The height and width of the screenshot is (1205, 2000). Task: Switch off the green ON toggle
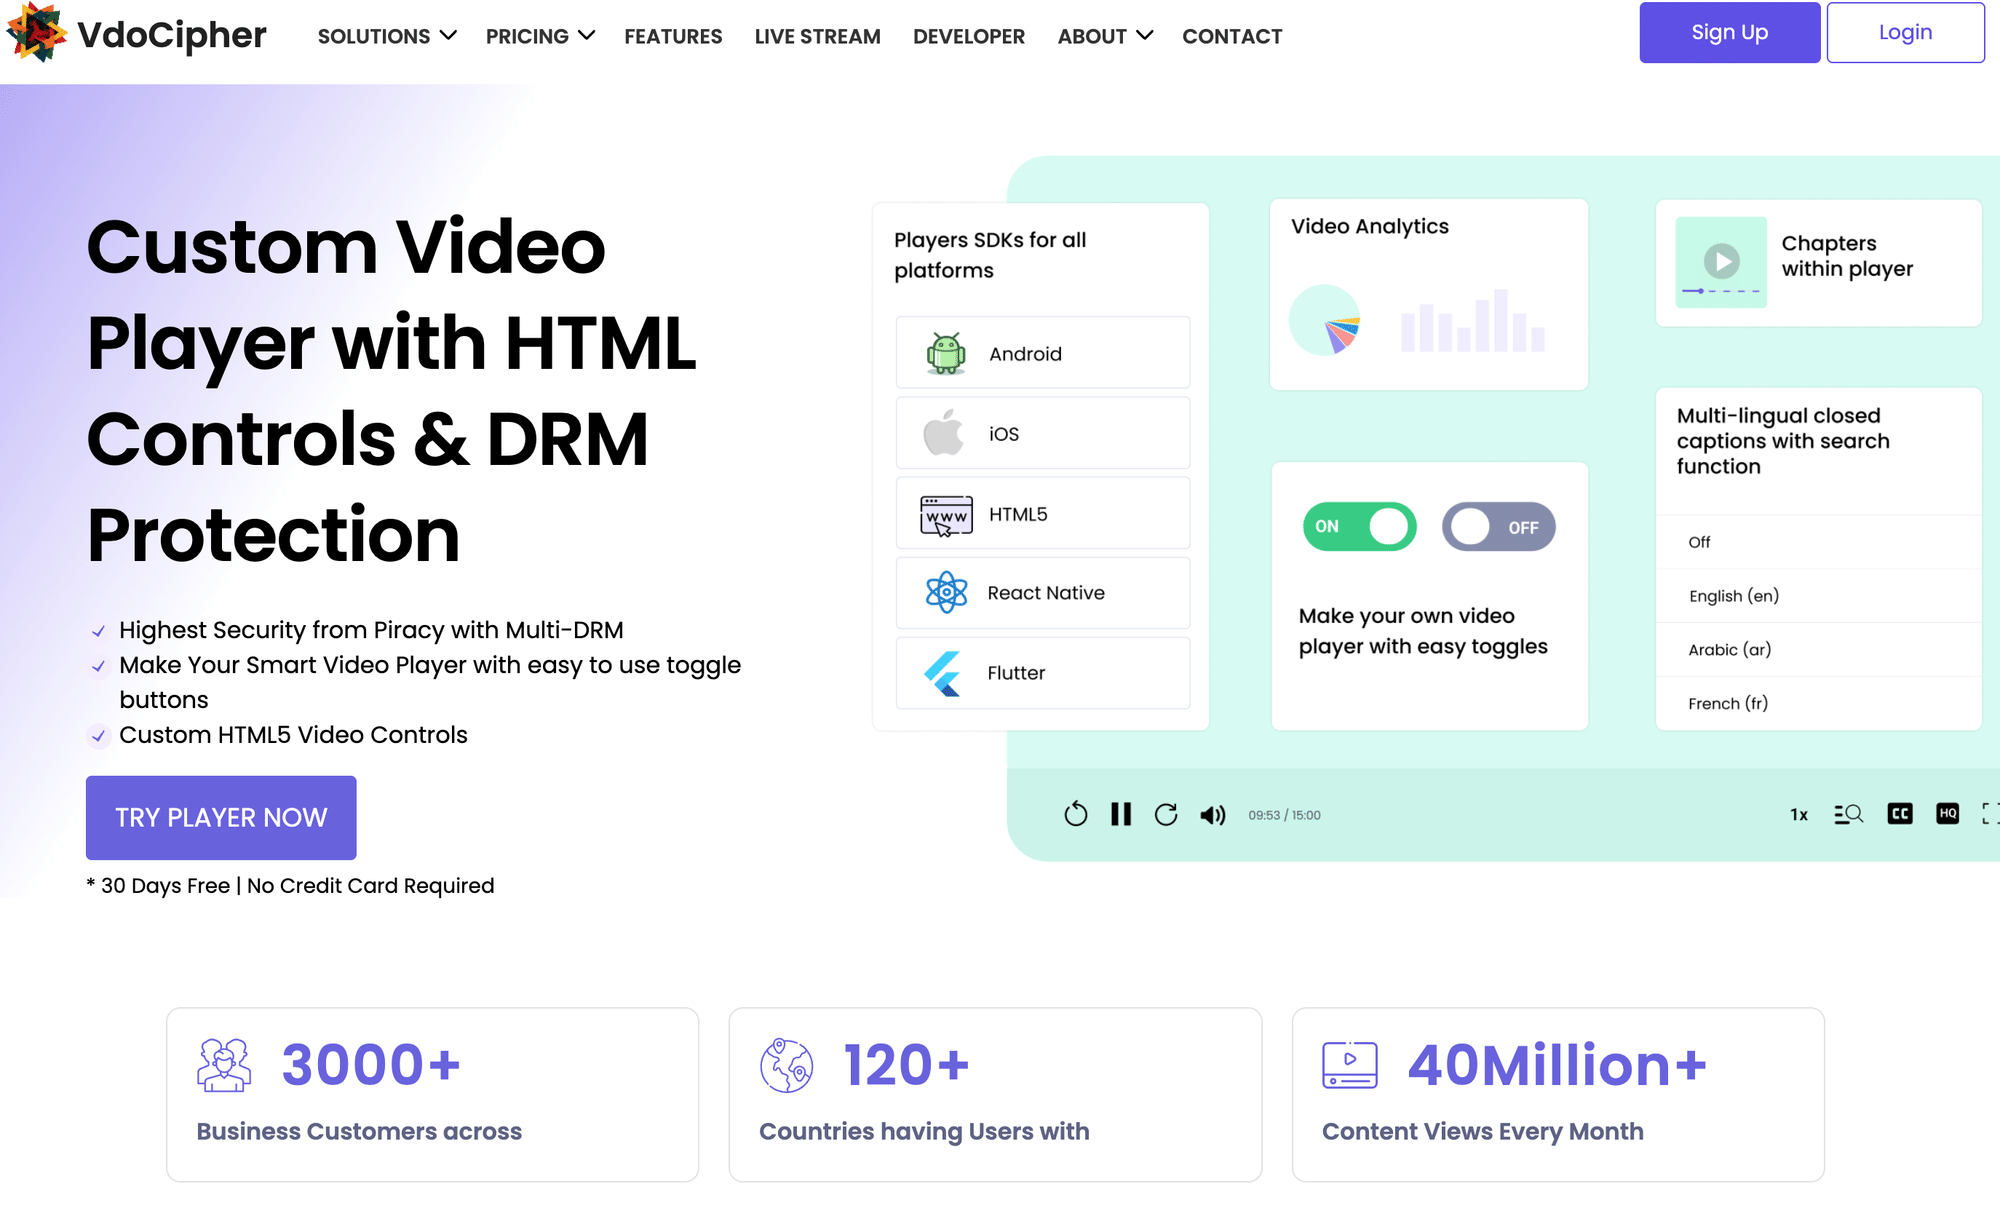pos(1359,527)
